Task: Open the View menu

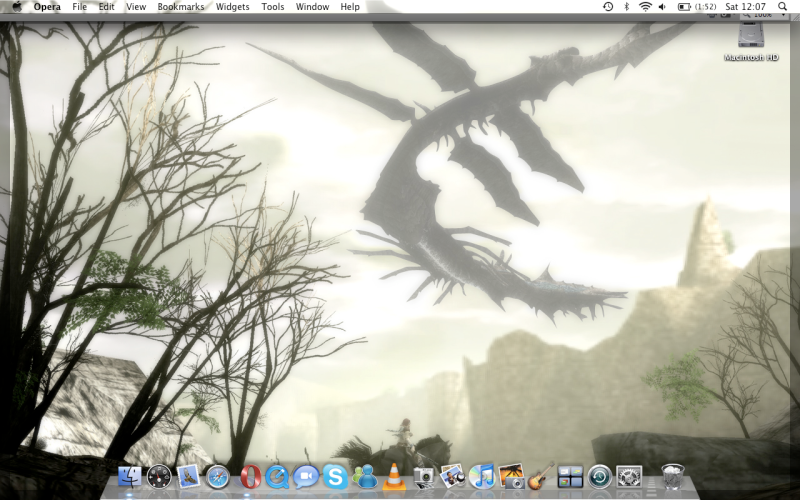Action: [136, 7]
